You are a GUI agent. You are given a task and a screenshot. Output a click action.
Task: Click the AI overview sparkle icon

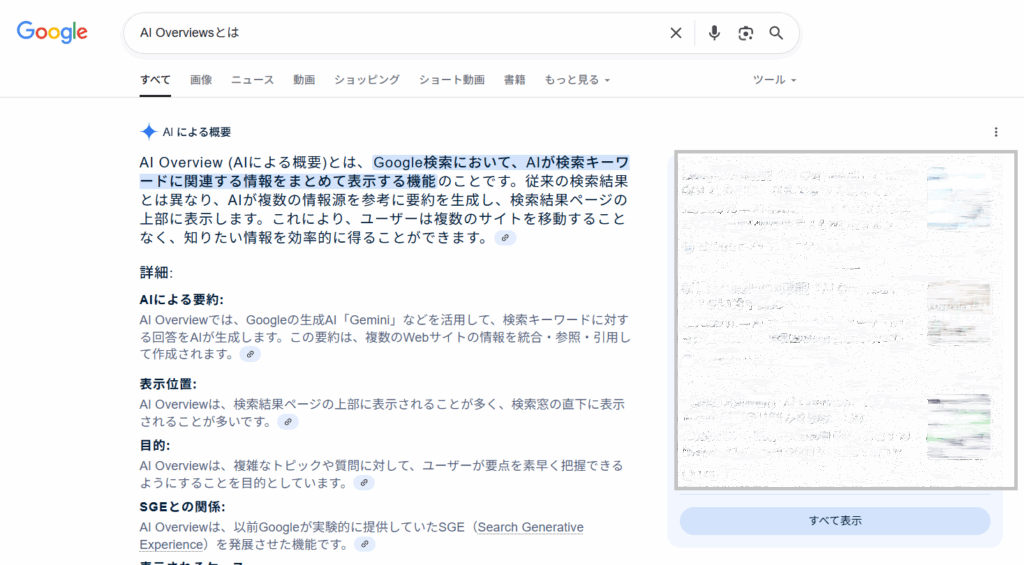click(x=148, y=132)
